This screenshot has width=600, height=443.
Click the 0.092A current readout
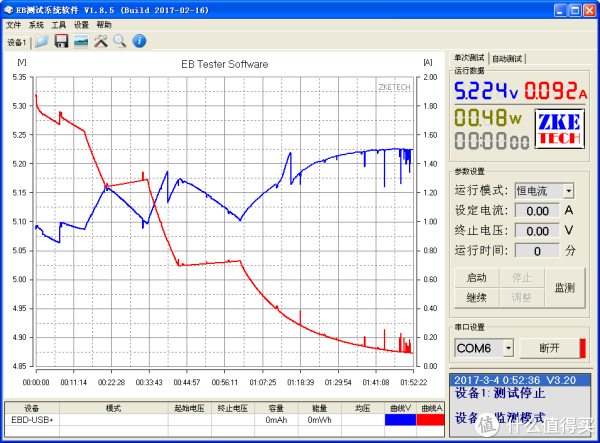(556, 91)
